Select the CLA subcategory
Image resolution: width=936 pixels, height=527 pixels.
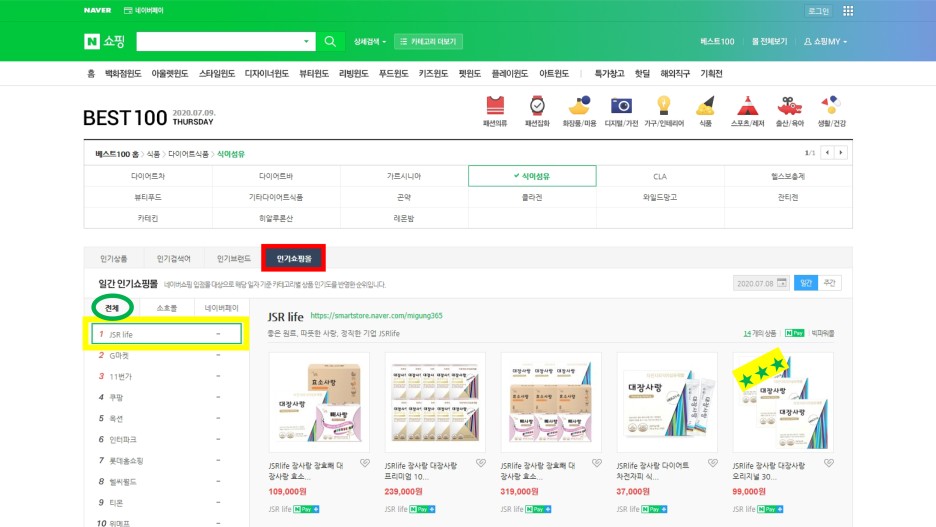[660, 176]
